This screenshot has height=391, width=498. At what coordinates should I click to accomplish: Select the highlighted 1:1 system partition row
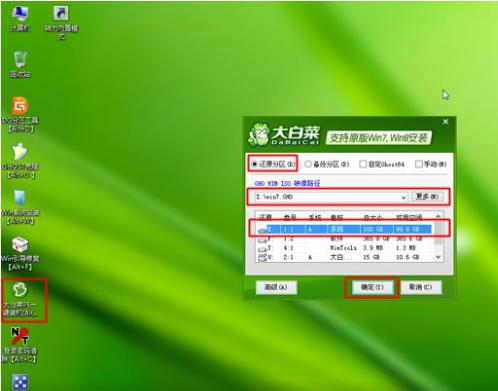click(344, 229)
